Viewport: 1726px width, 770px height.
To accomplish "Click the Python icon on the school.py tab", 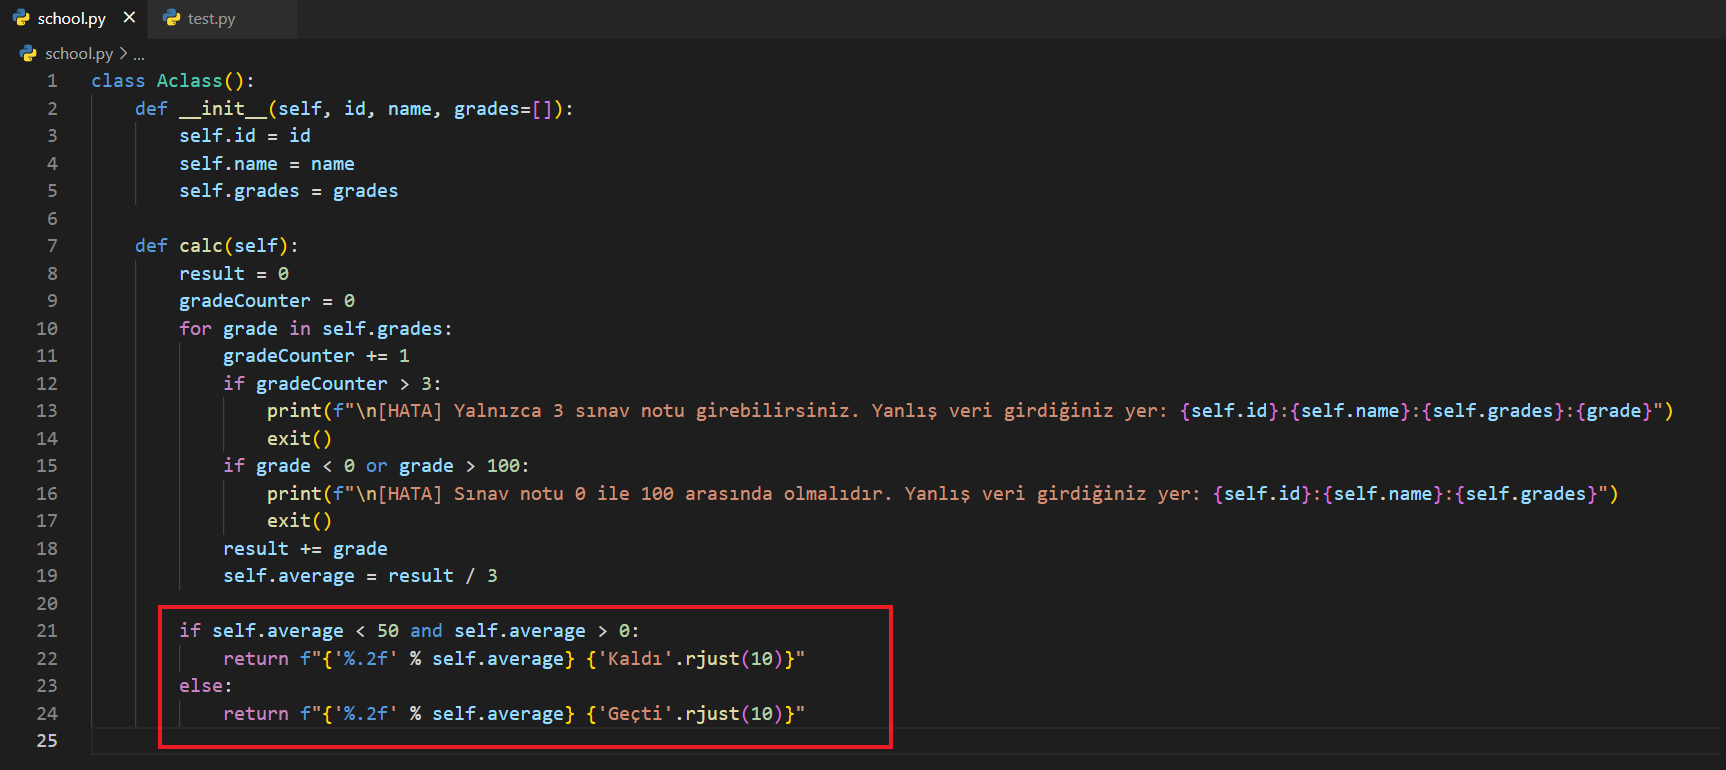I will [21, 18].
